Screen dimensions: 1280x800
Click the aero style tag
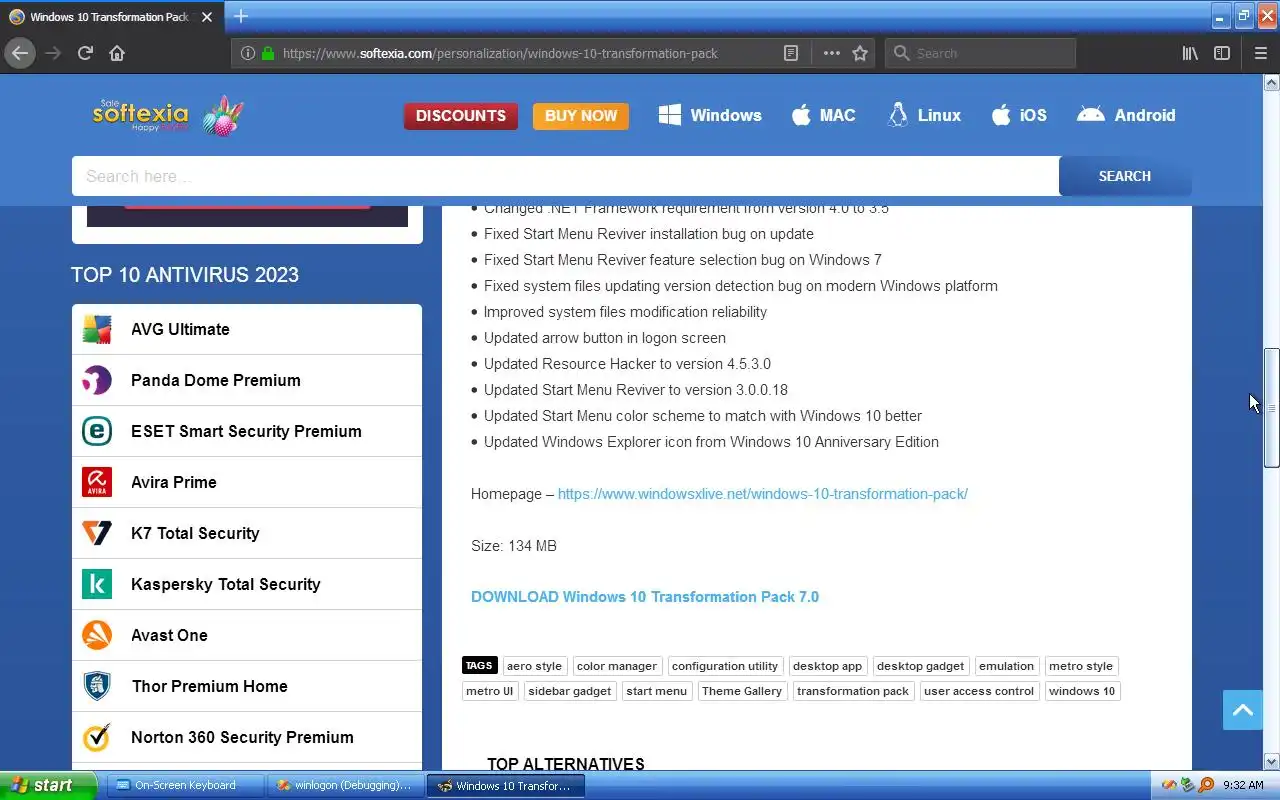pos(534,666)
